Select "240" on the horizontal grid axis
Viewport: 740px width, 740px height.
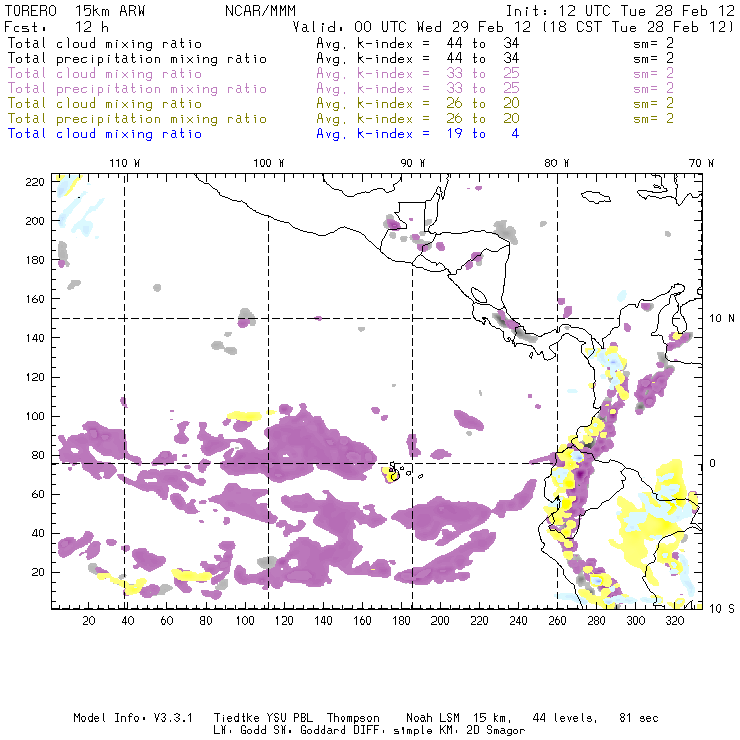click(x=518, y=621)
